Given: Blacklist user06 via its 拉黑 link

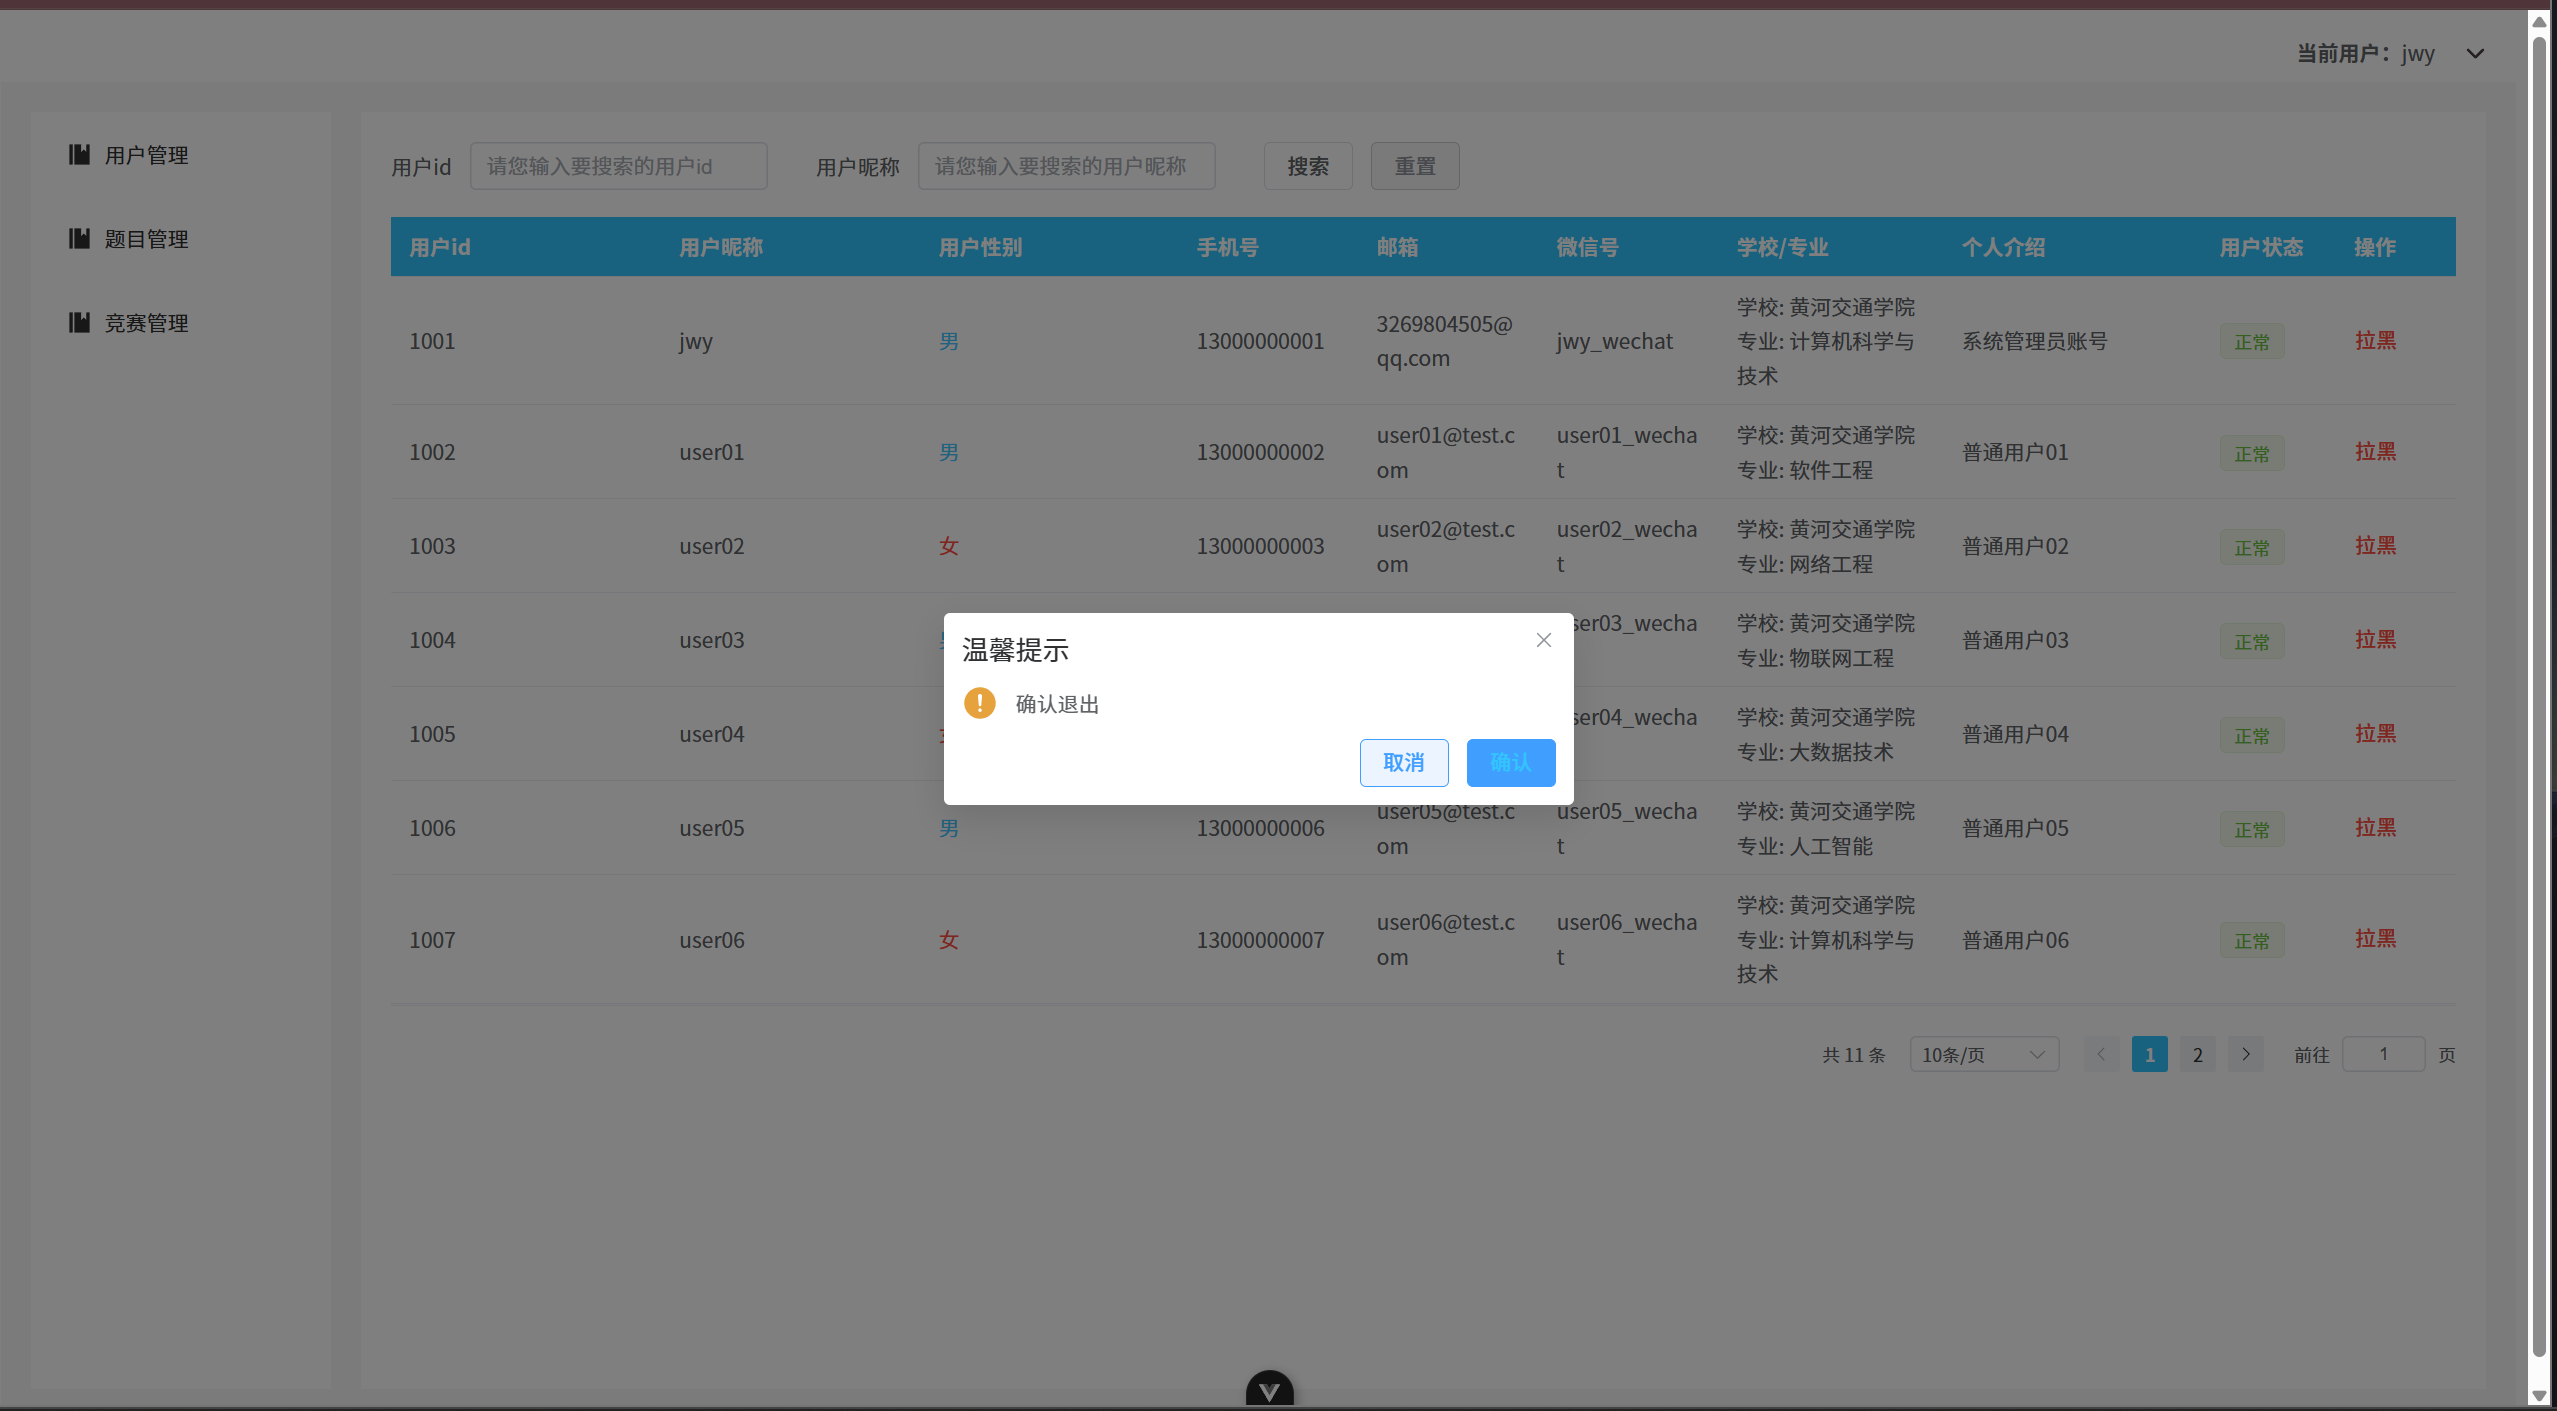Looking at the screenshot, I should (x=2375, y=939).
